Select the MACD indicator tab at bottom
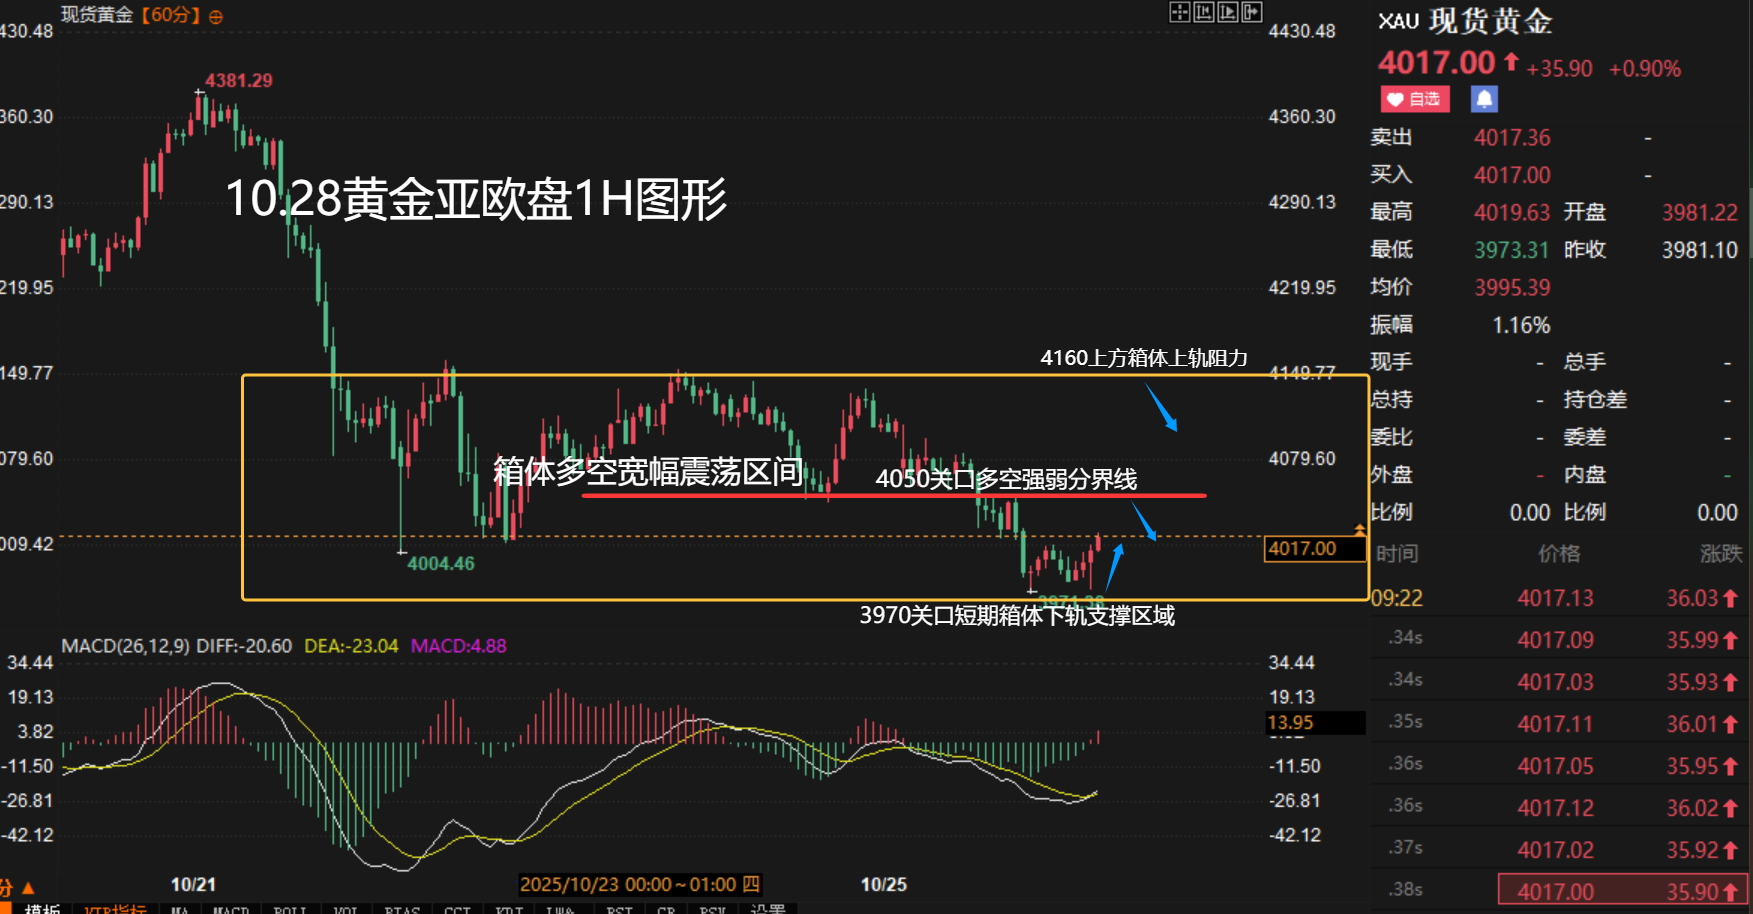The image size is (1753, 914). (x=231, y=909)
